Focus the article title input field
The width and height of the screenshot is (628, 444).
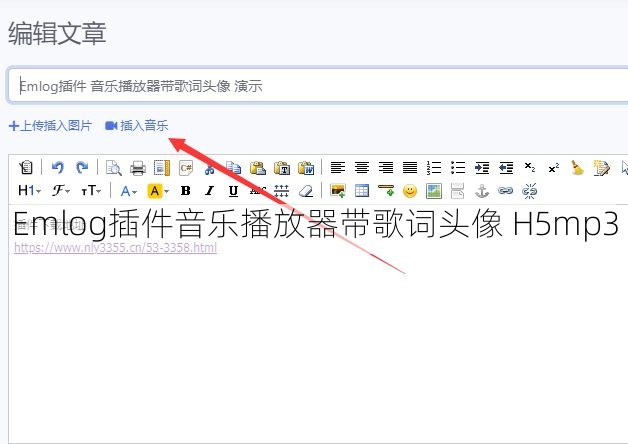tap(318, 86)
